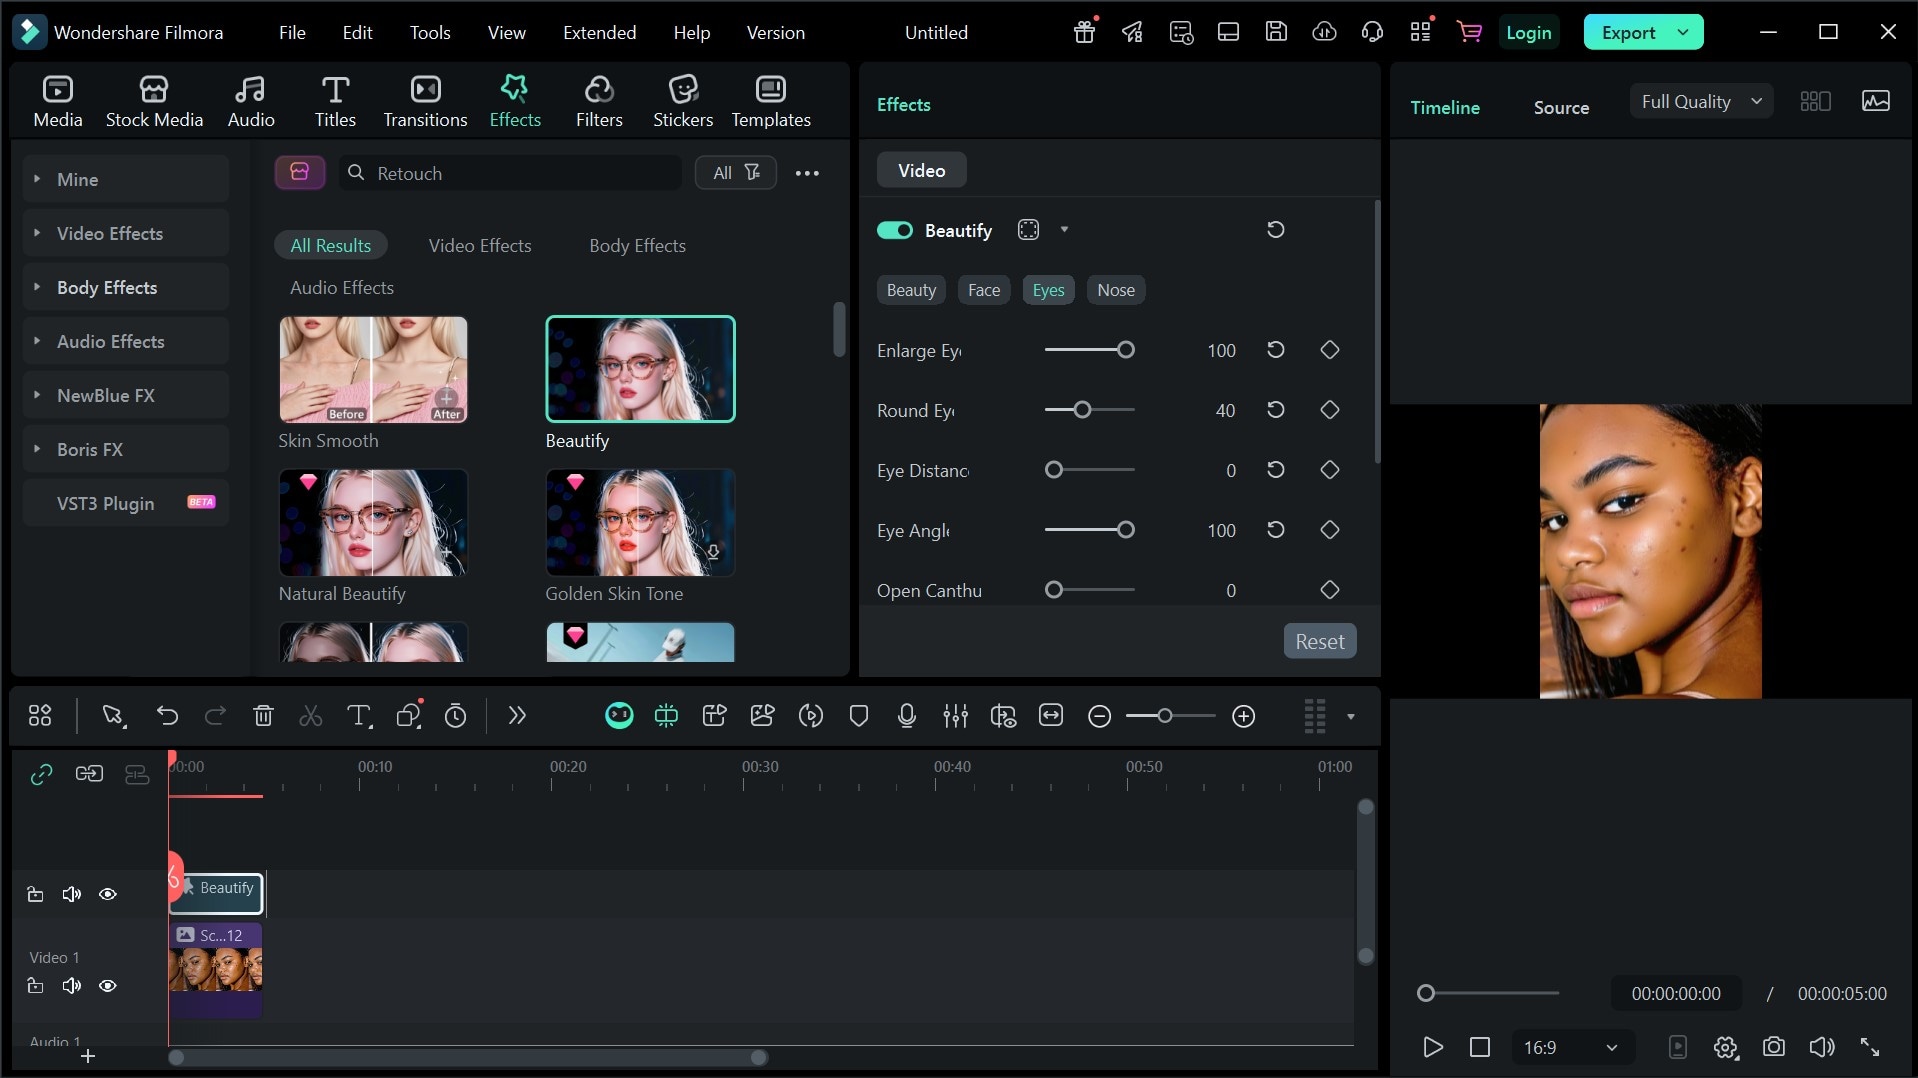Hide the Beautify effect track
The width and height of the screenshot is (1918, 1078).
click(x=108, y=894)
